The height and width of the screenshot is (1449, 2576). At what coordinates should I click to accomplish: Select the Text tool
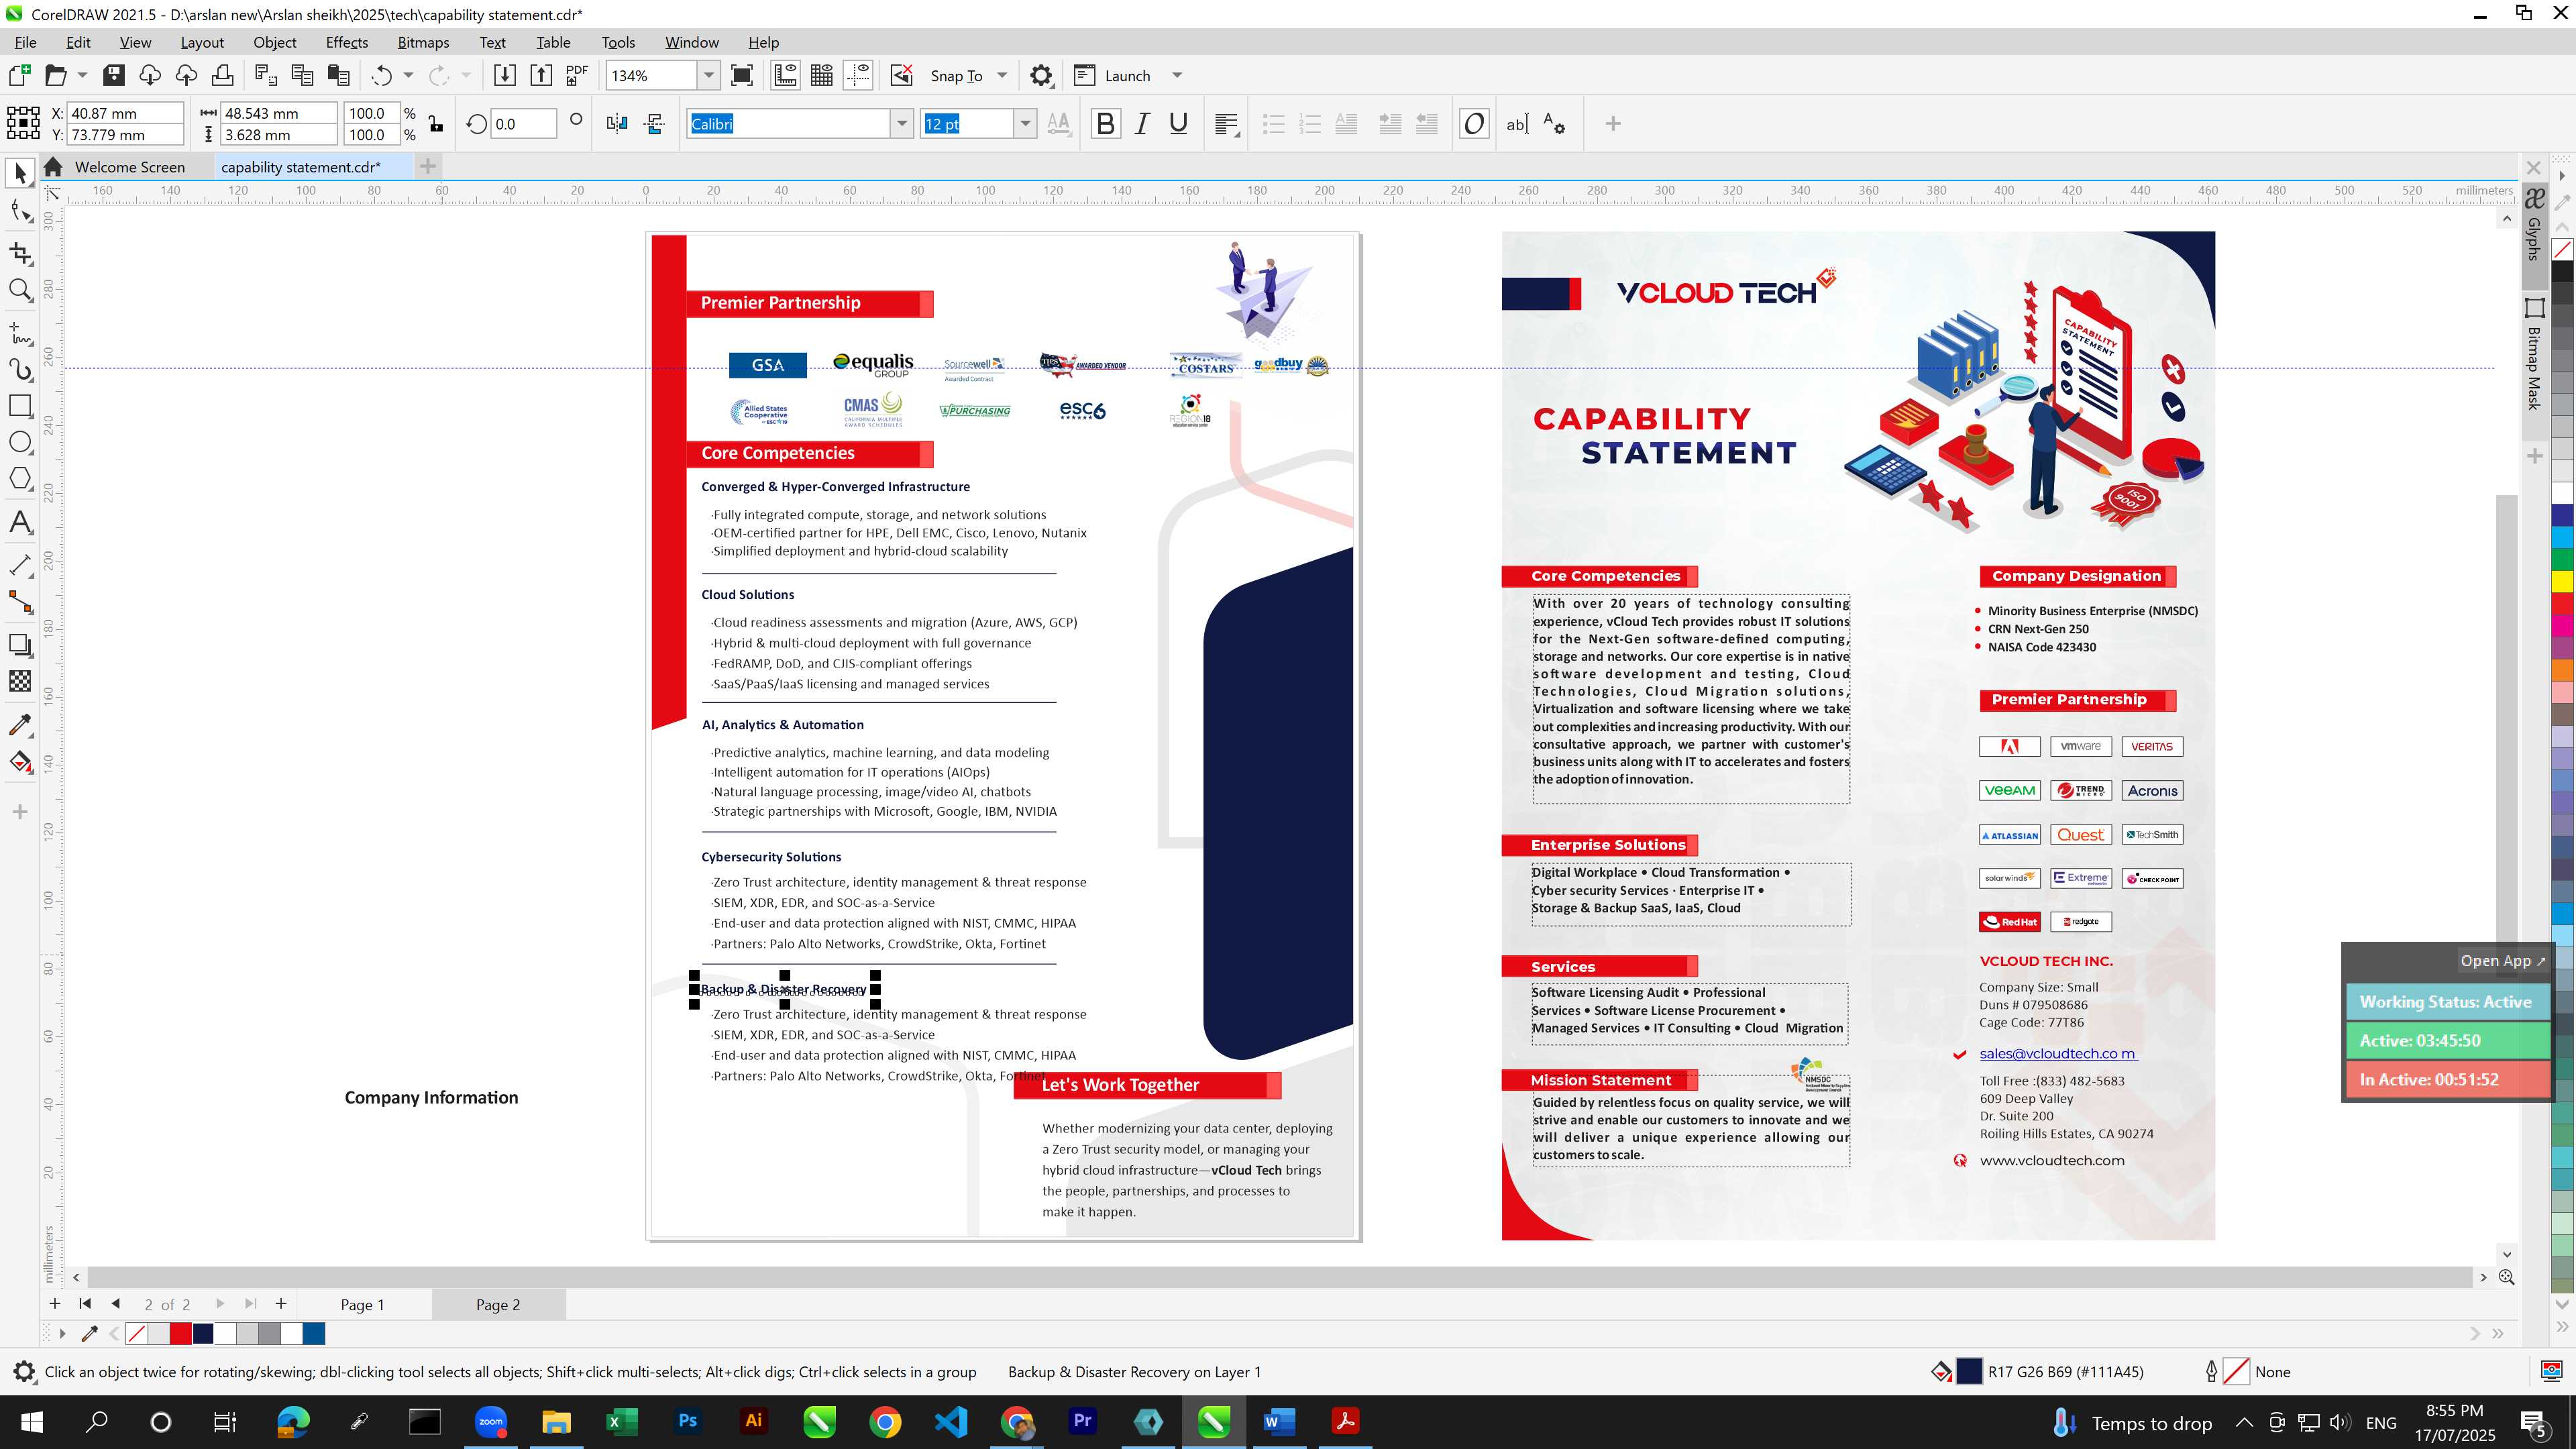(x=20, y=522)
